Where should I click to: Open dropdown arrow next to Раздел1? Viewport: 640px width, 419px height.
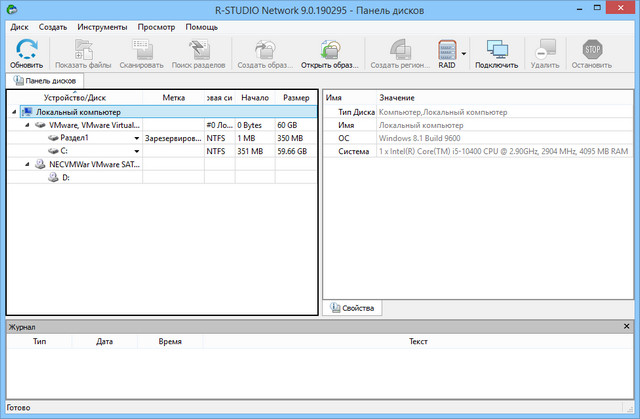pyautogui.click(x=136, y=139)
